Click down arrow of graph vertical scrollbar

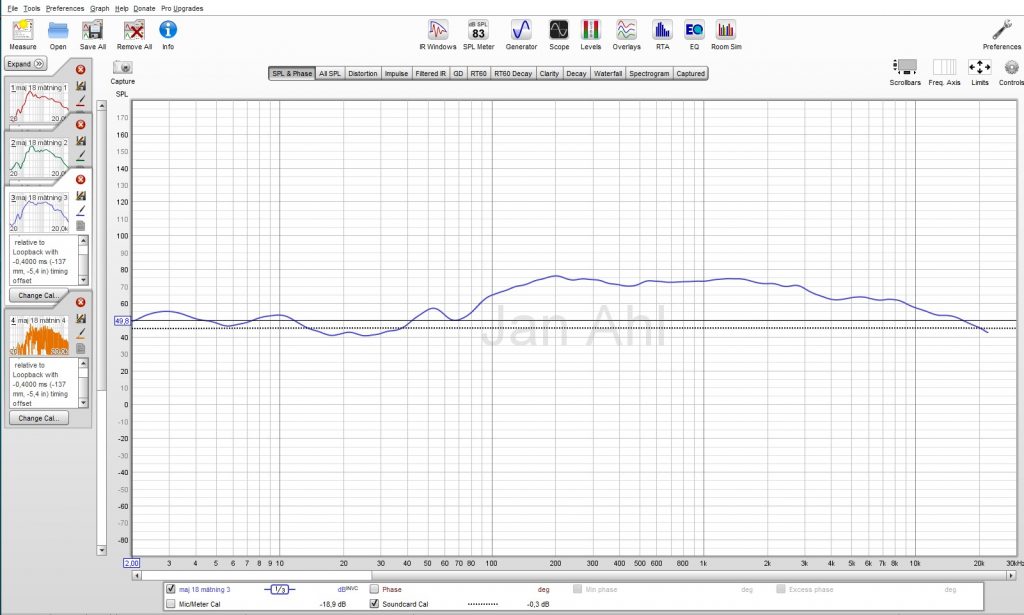[x=102, y=550]
